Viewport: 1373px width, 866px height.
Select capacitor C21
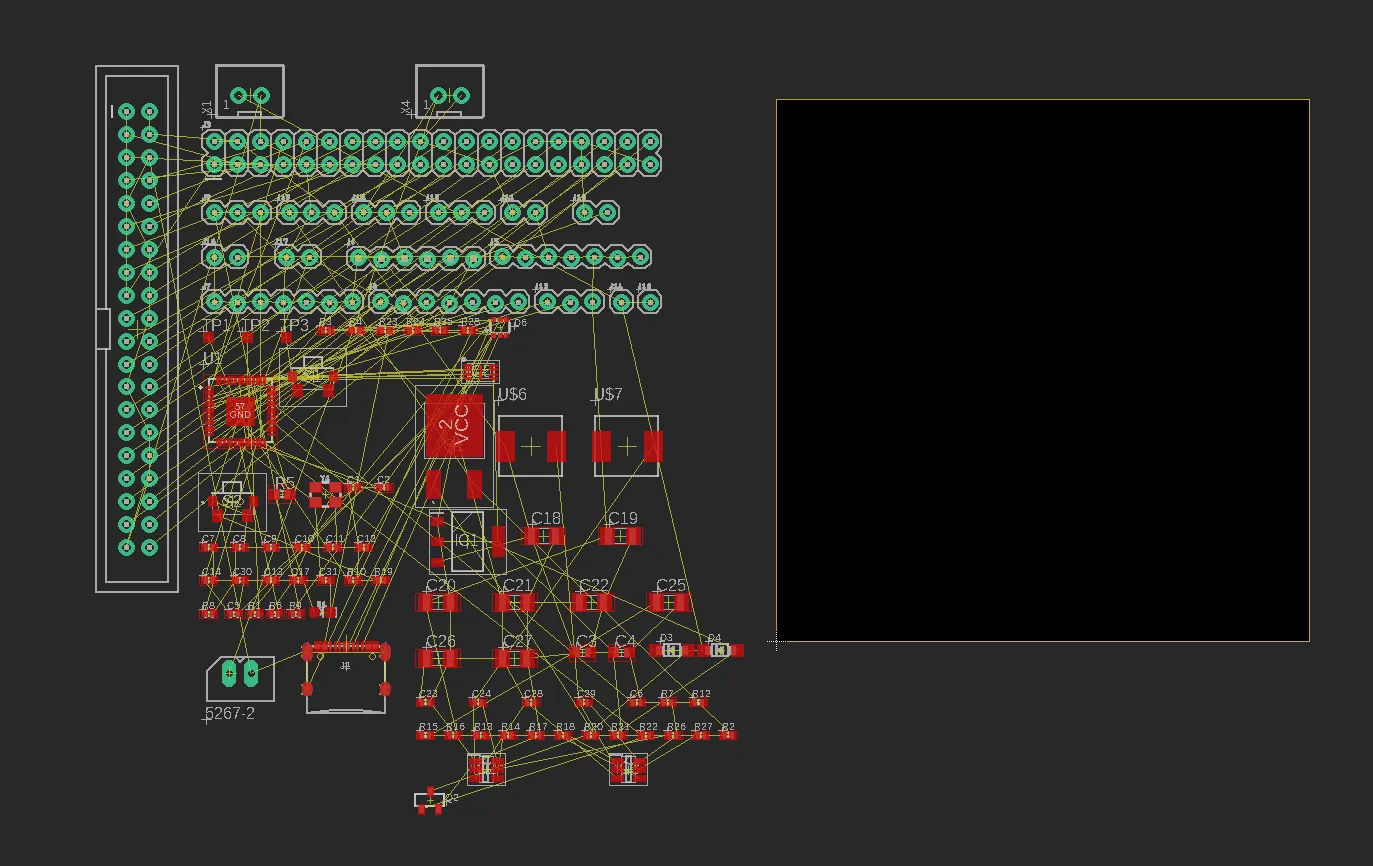coord(515,602)
